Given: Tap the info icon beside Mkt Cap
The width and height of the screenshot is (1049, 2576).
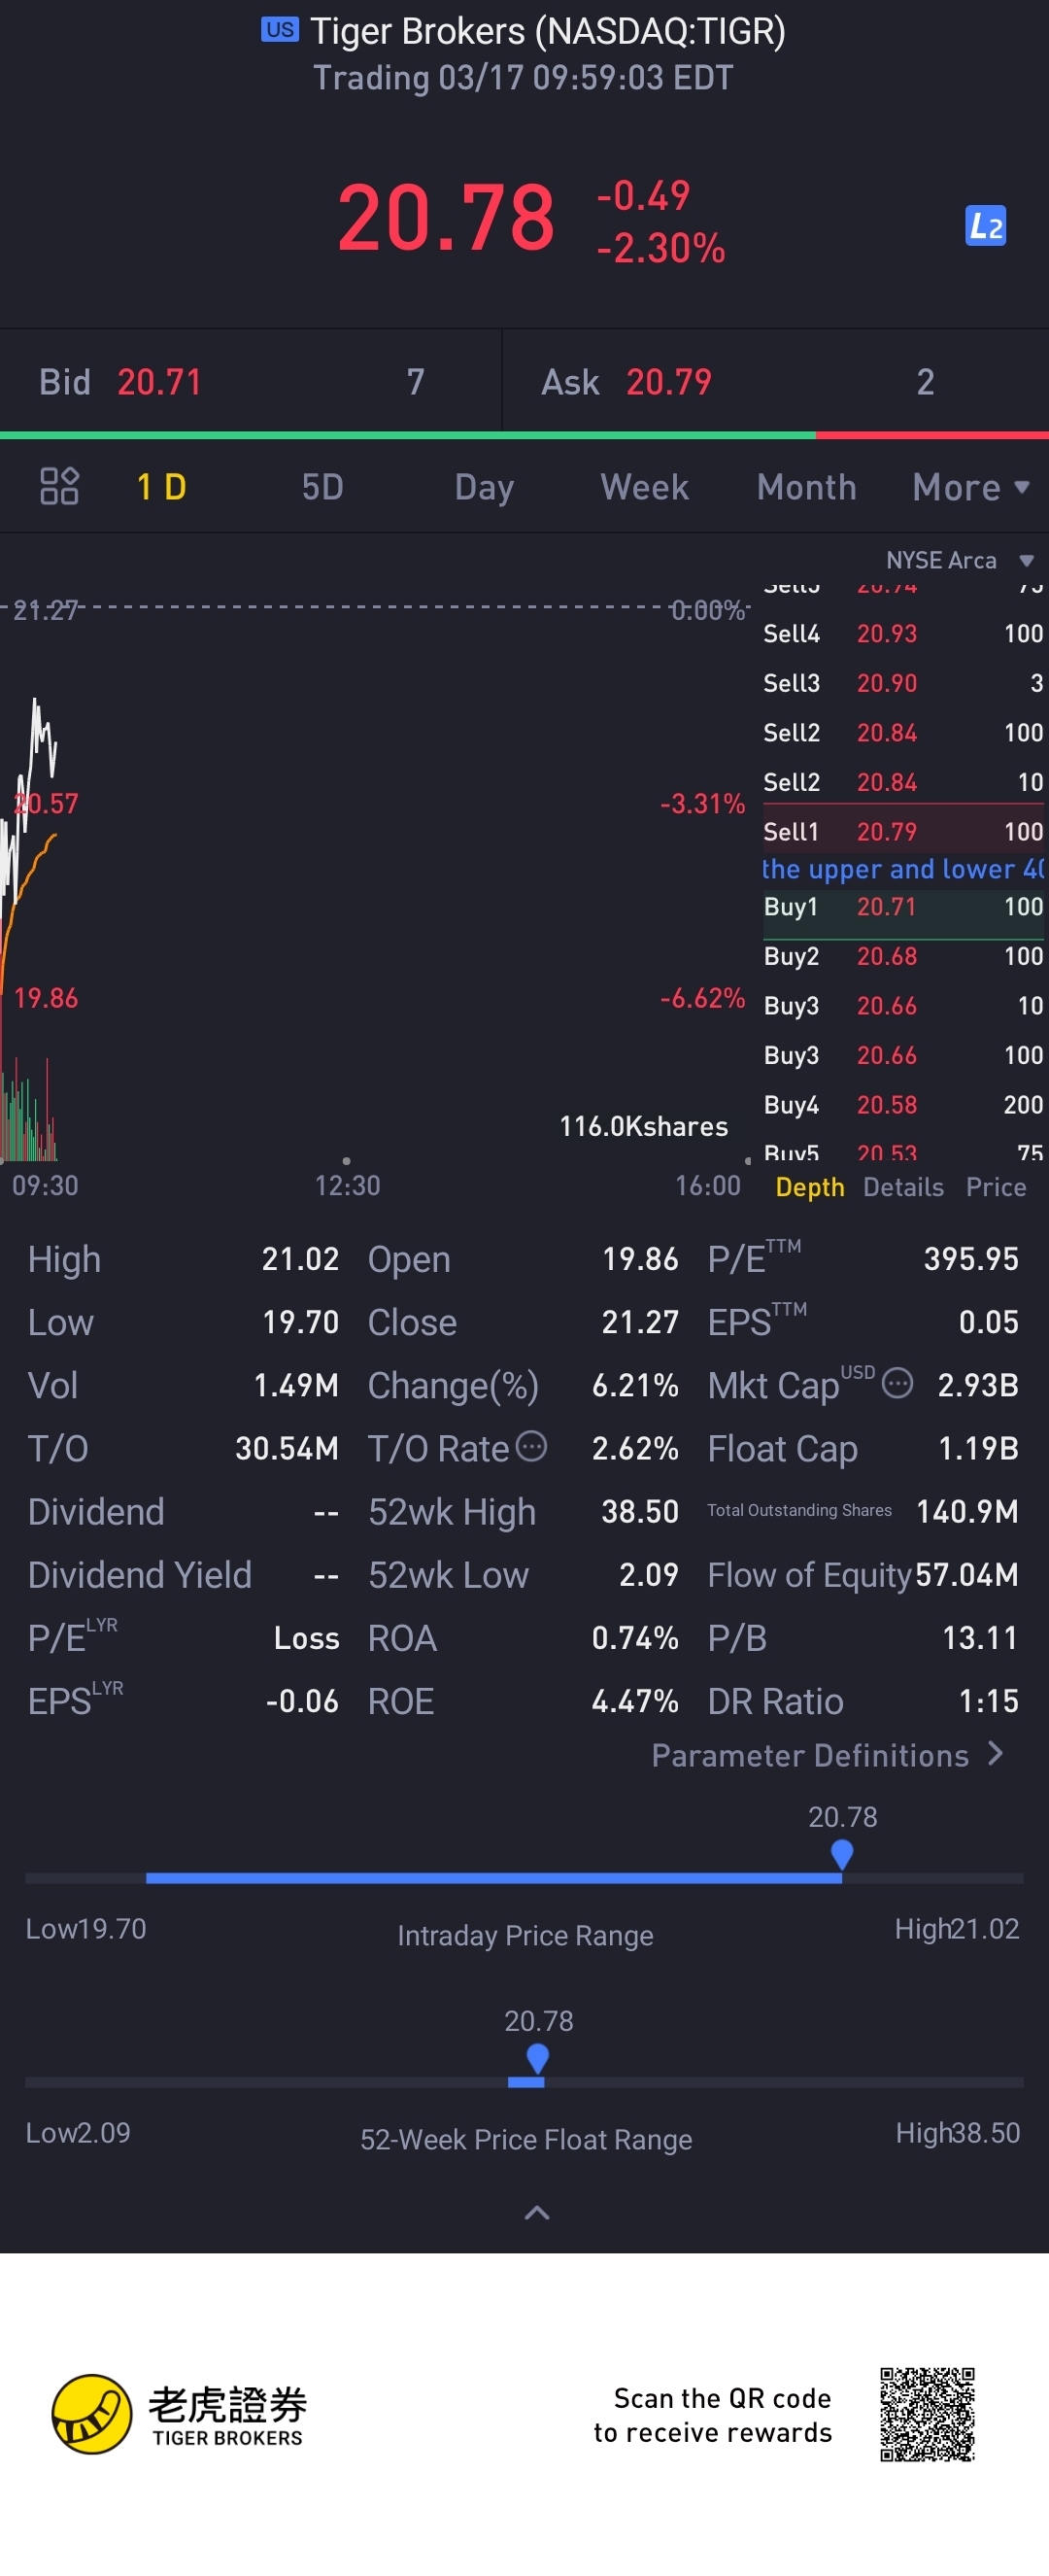Looking at the screenshot, I should click(897, 1384).
